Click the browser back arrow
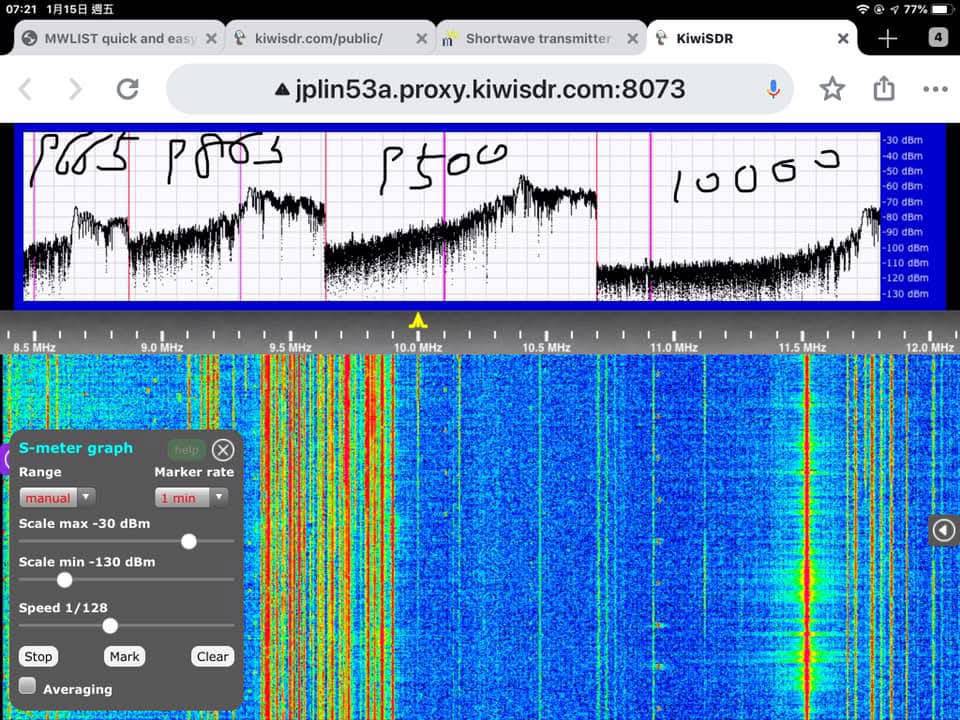The height and width of the screenshot is (720, 960). pos(26,89)
